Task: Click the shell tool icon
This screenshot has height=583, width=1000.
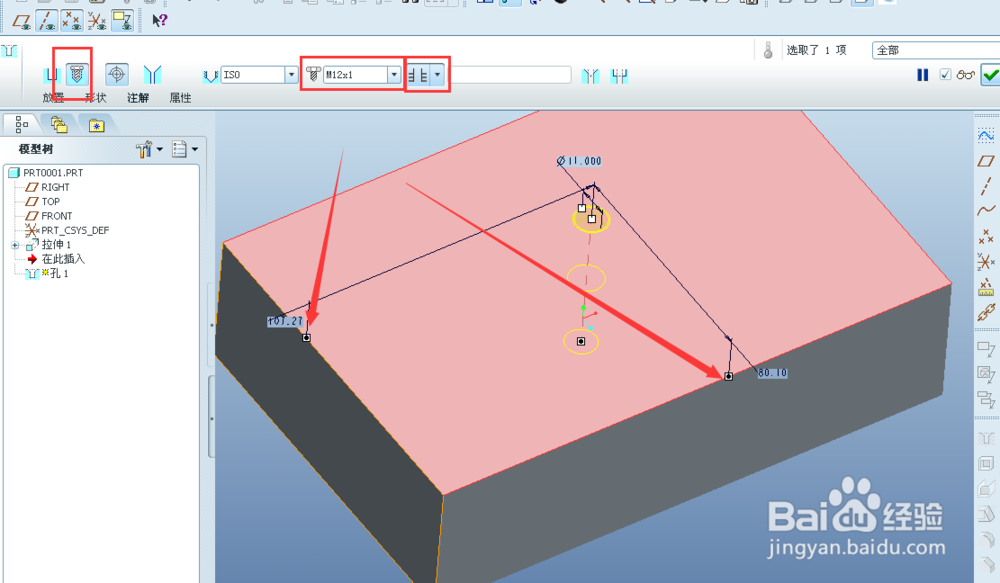Action: tap(986, 464)
